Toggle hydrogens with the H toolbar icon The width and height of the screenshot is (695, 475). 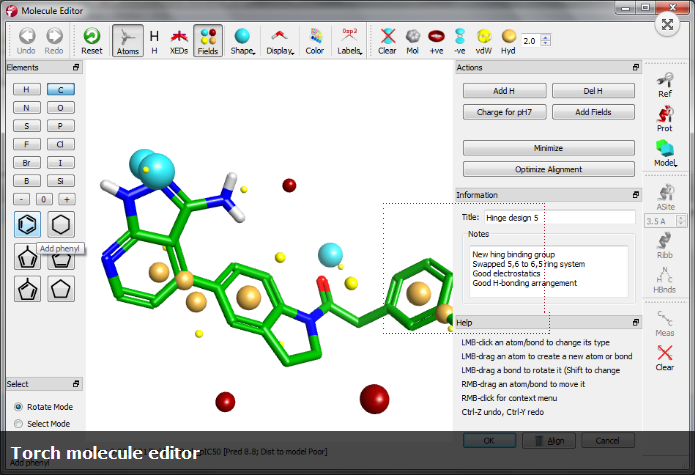(154, 41)
